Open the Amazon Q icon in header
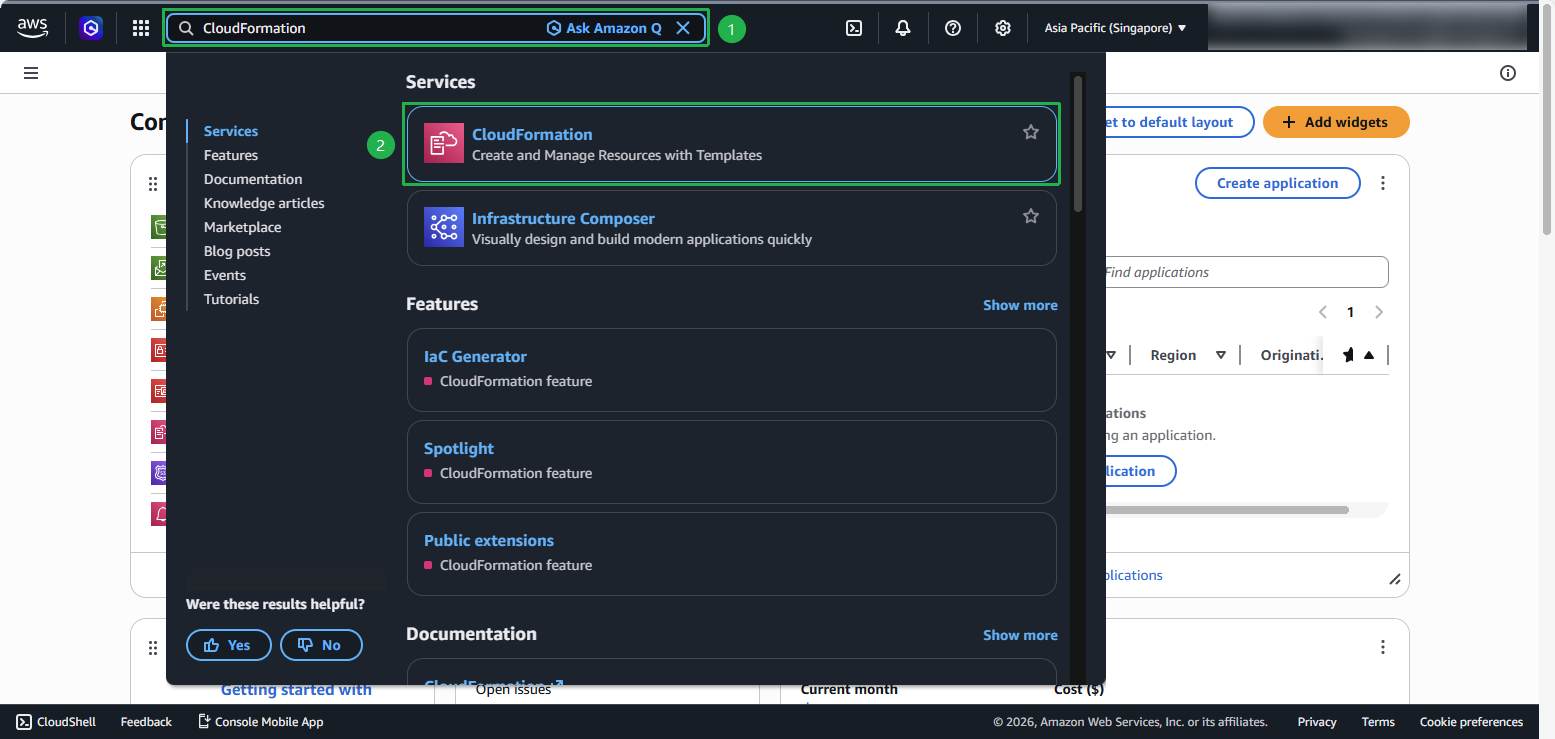This screenshot has height=739, width=1555. (91, 28)
